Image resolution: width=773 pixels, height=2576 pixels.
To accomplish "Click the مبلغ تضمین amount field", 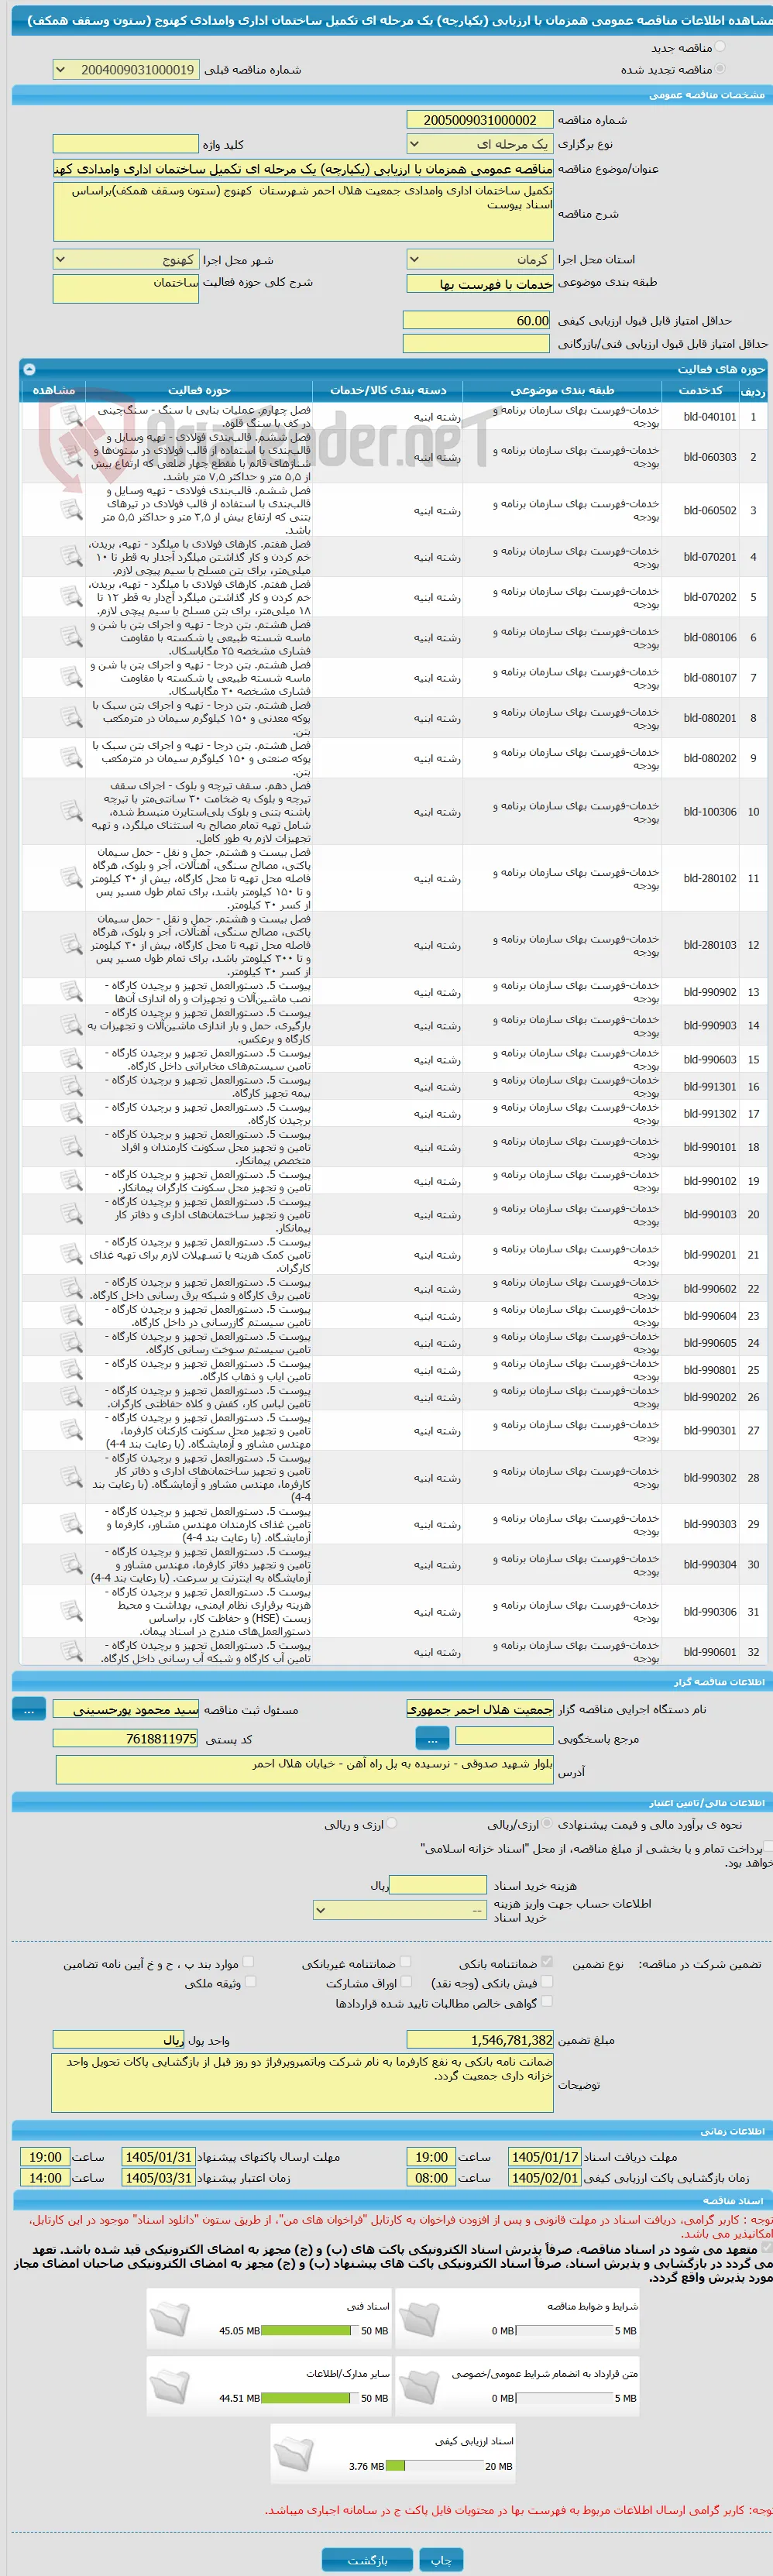I will 480,2039.
